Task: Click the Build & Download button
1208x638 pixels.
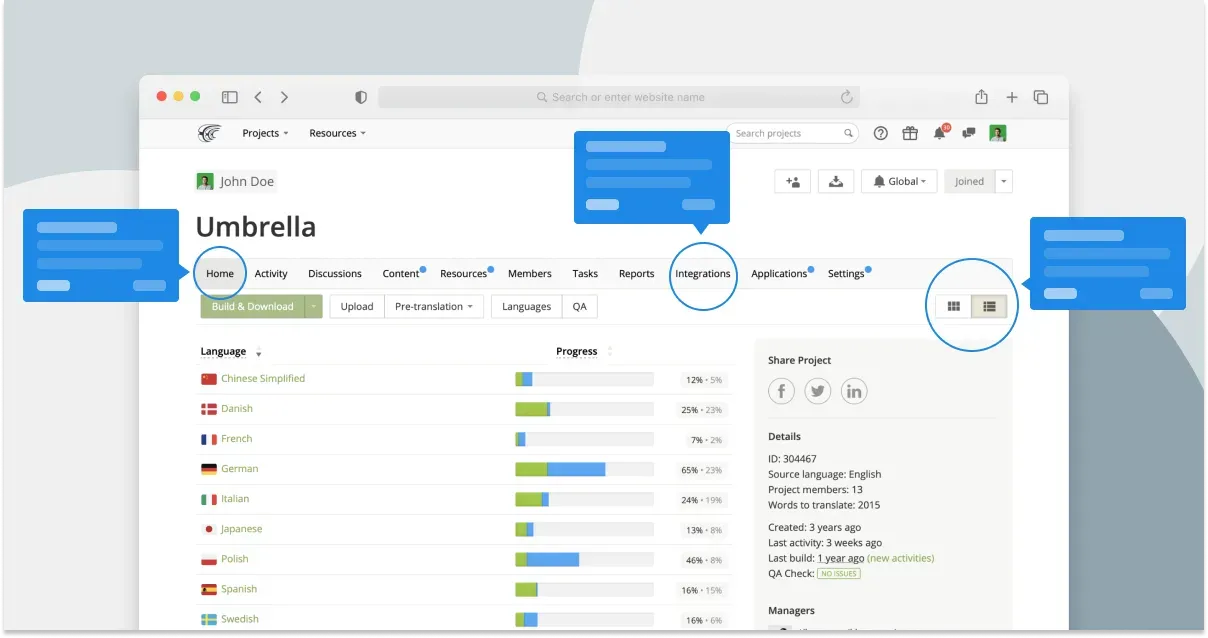Action: [252, 306]
